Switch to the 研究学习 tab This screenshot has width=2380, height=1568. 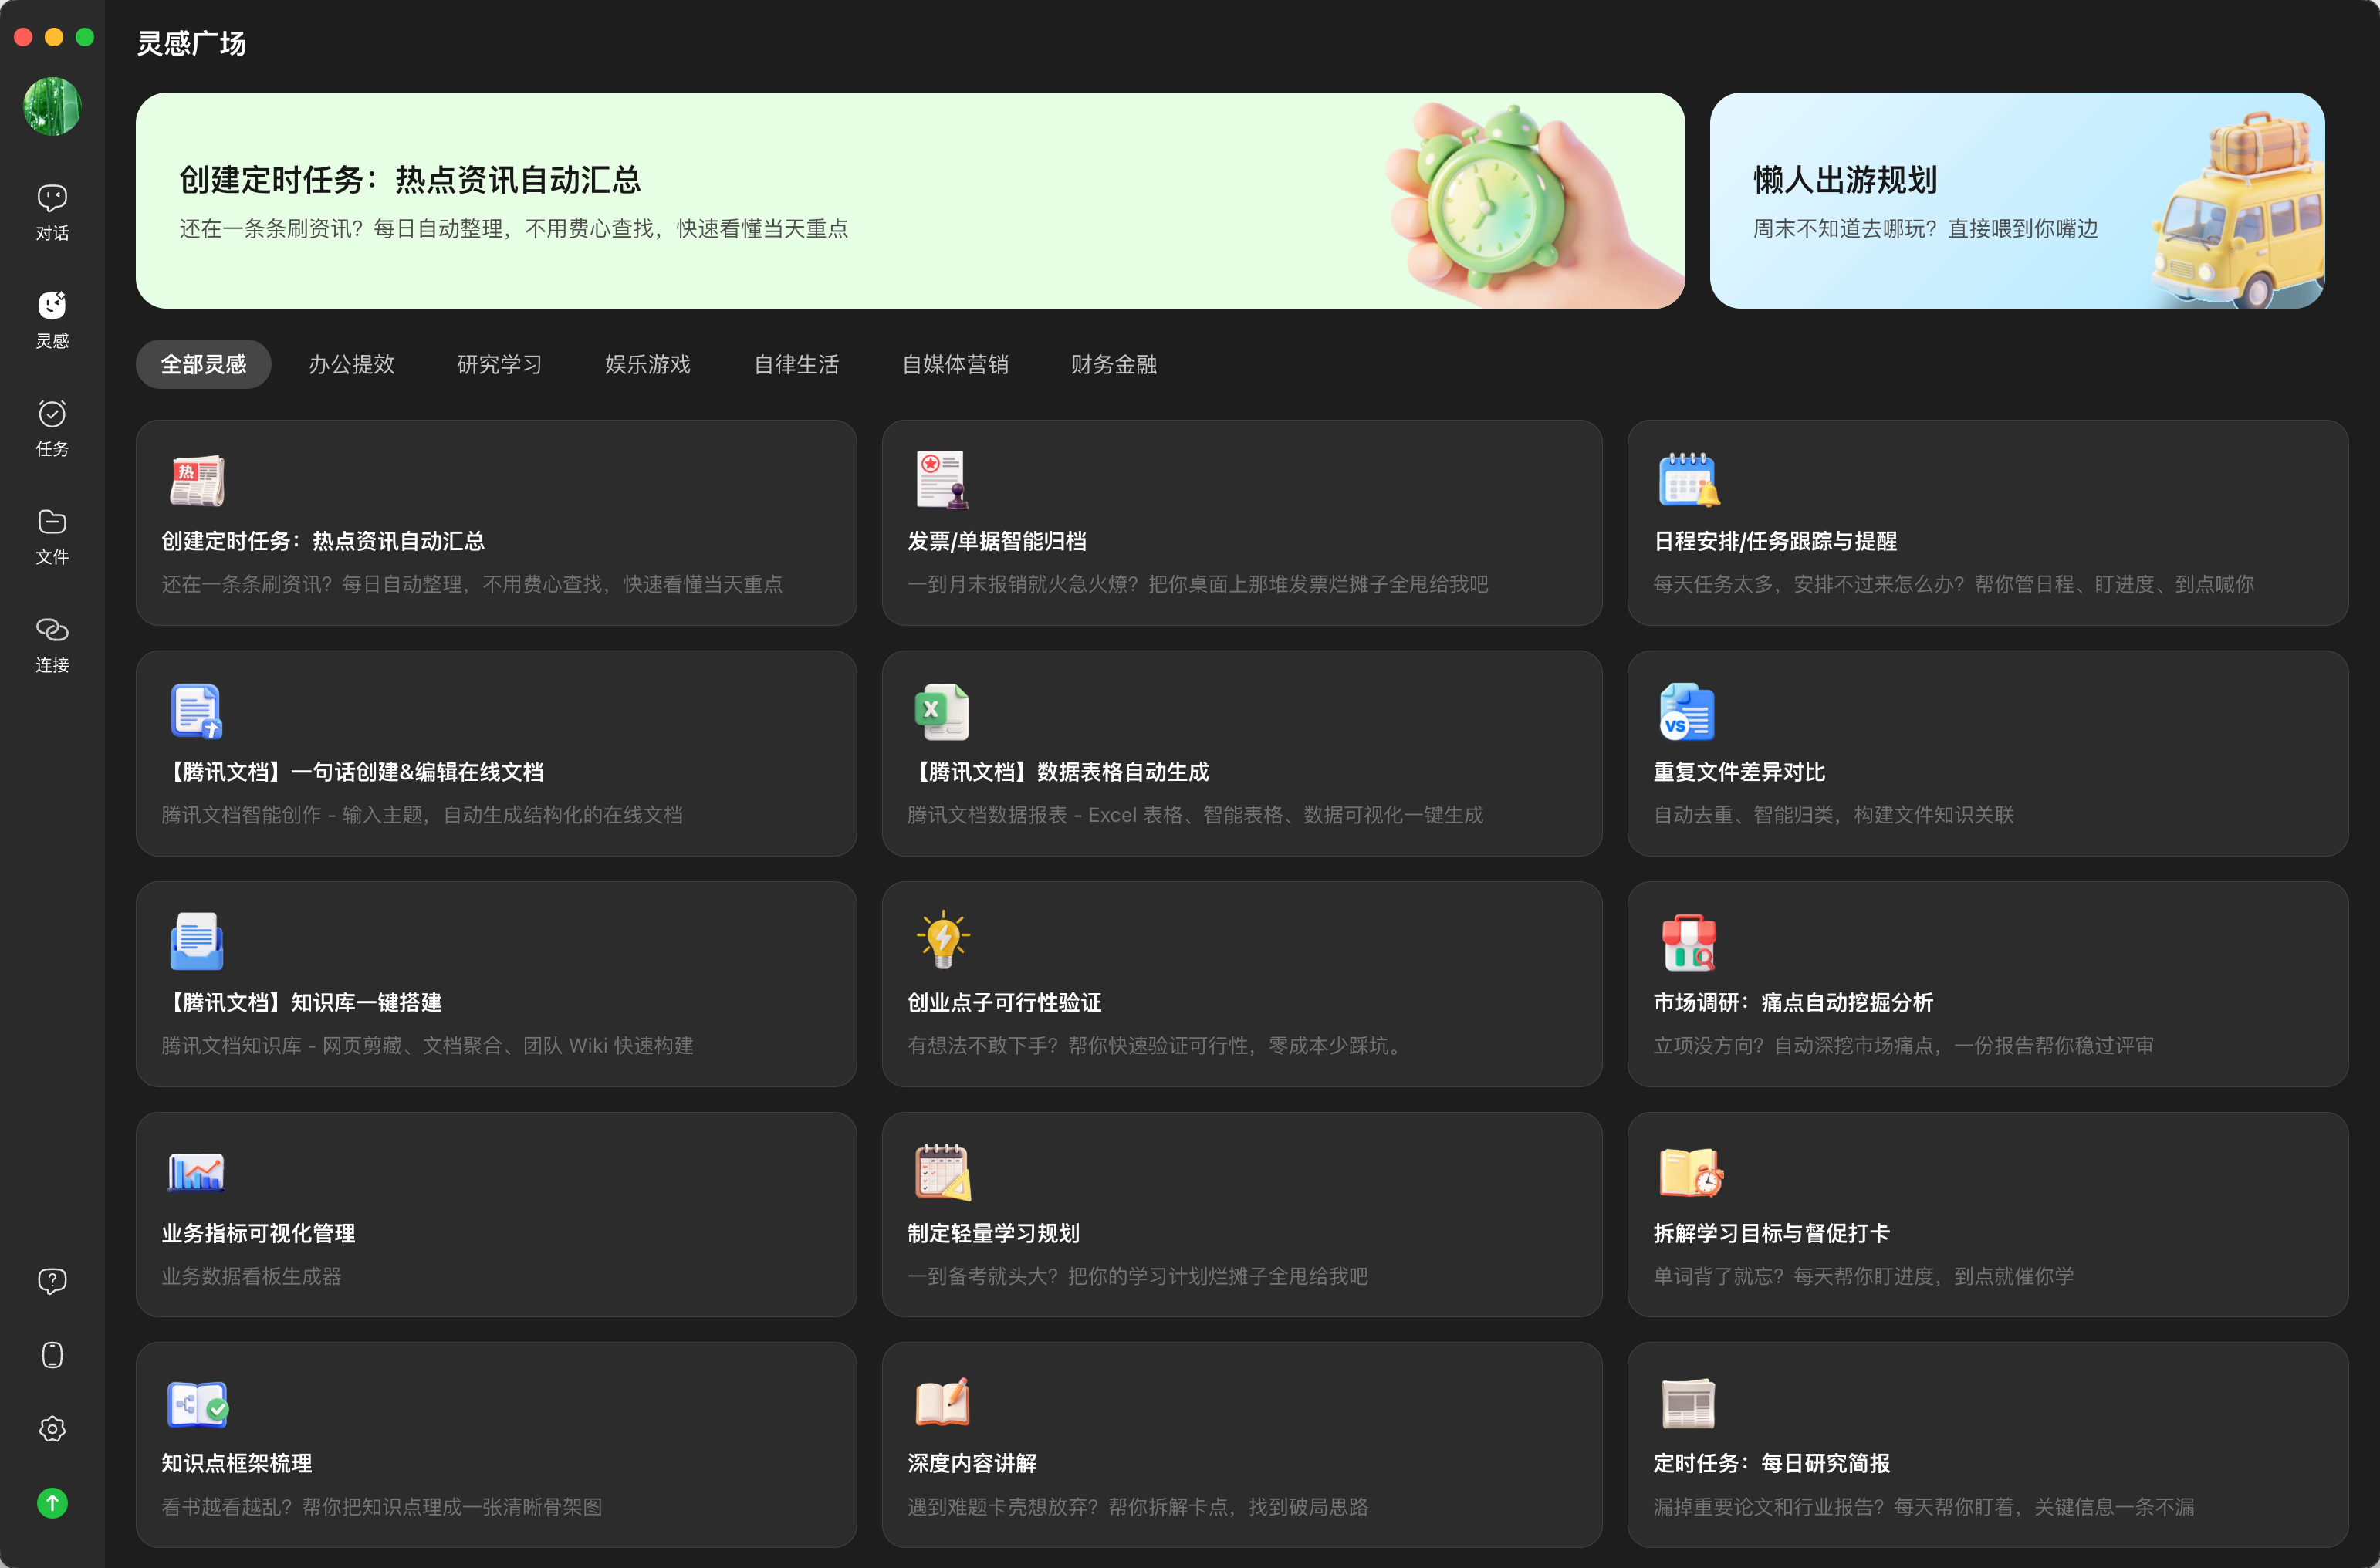click(499, 364)
